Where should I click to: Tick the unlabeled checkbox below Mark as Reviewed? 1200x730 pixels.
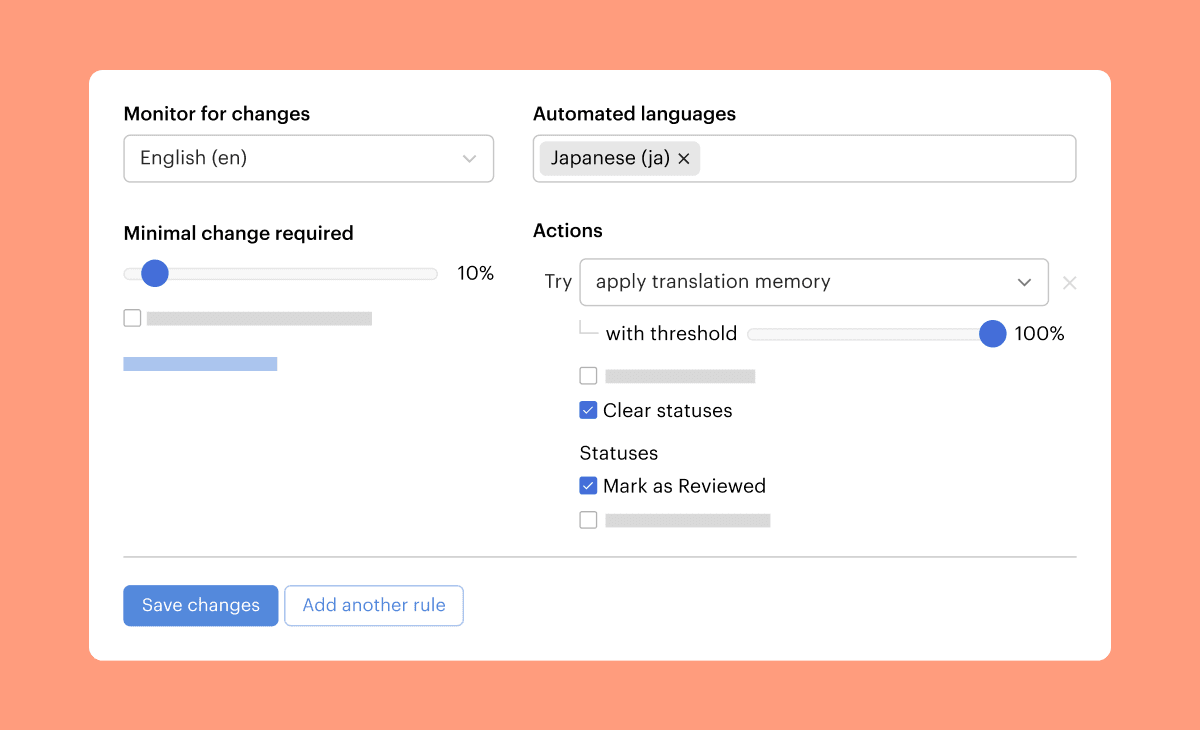coord(588,520)
